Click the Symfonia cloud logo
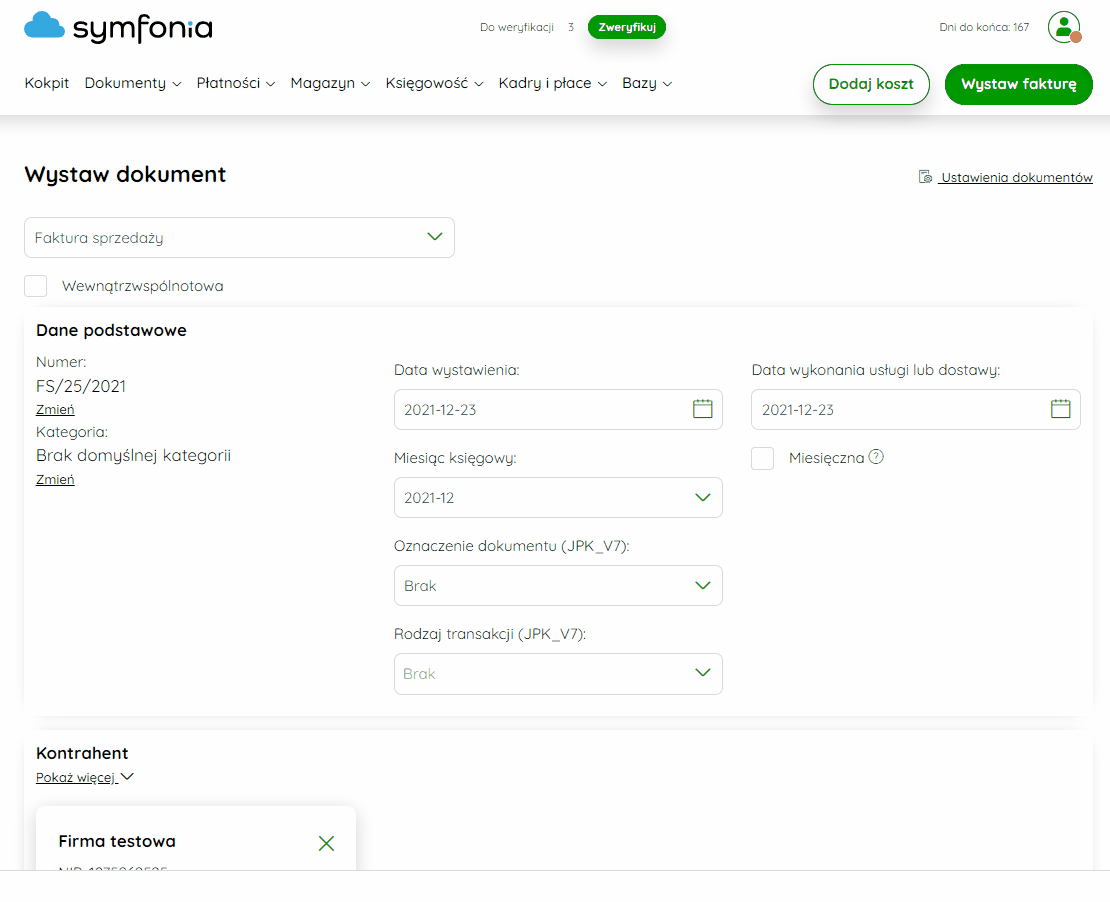 click(45, 25)
